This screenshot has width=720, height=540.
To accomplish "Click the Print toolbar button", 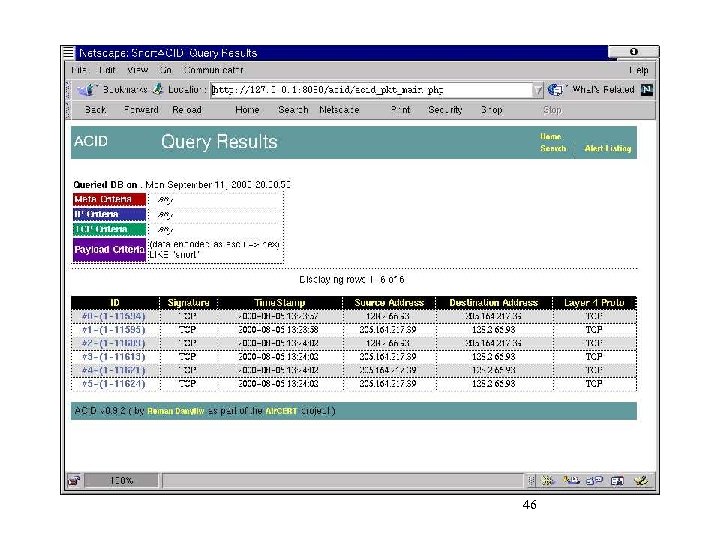I will click(401, 110).
